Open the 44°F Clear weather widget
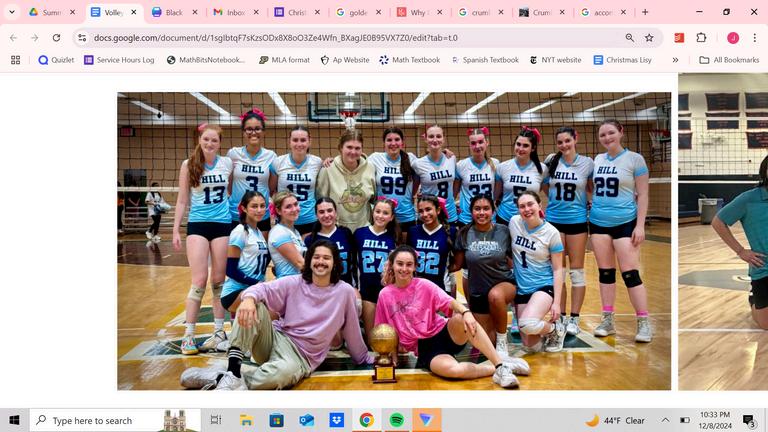The height and width of the screenshot is (432, 768). pyautogui.click(x=615, y=420)
